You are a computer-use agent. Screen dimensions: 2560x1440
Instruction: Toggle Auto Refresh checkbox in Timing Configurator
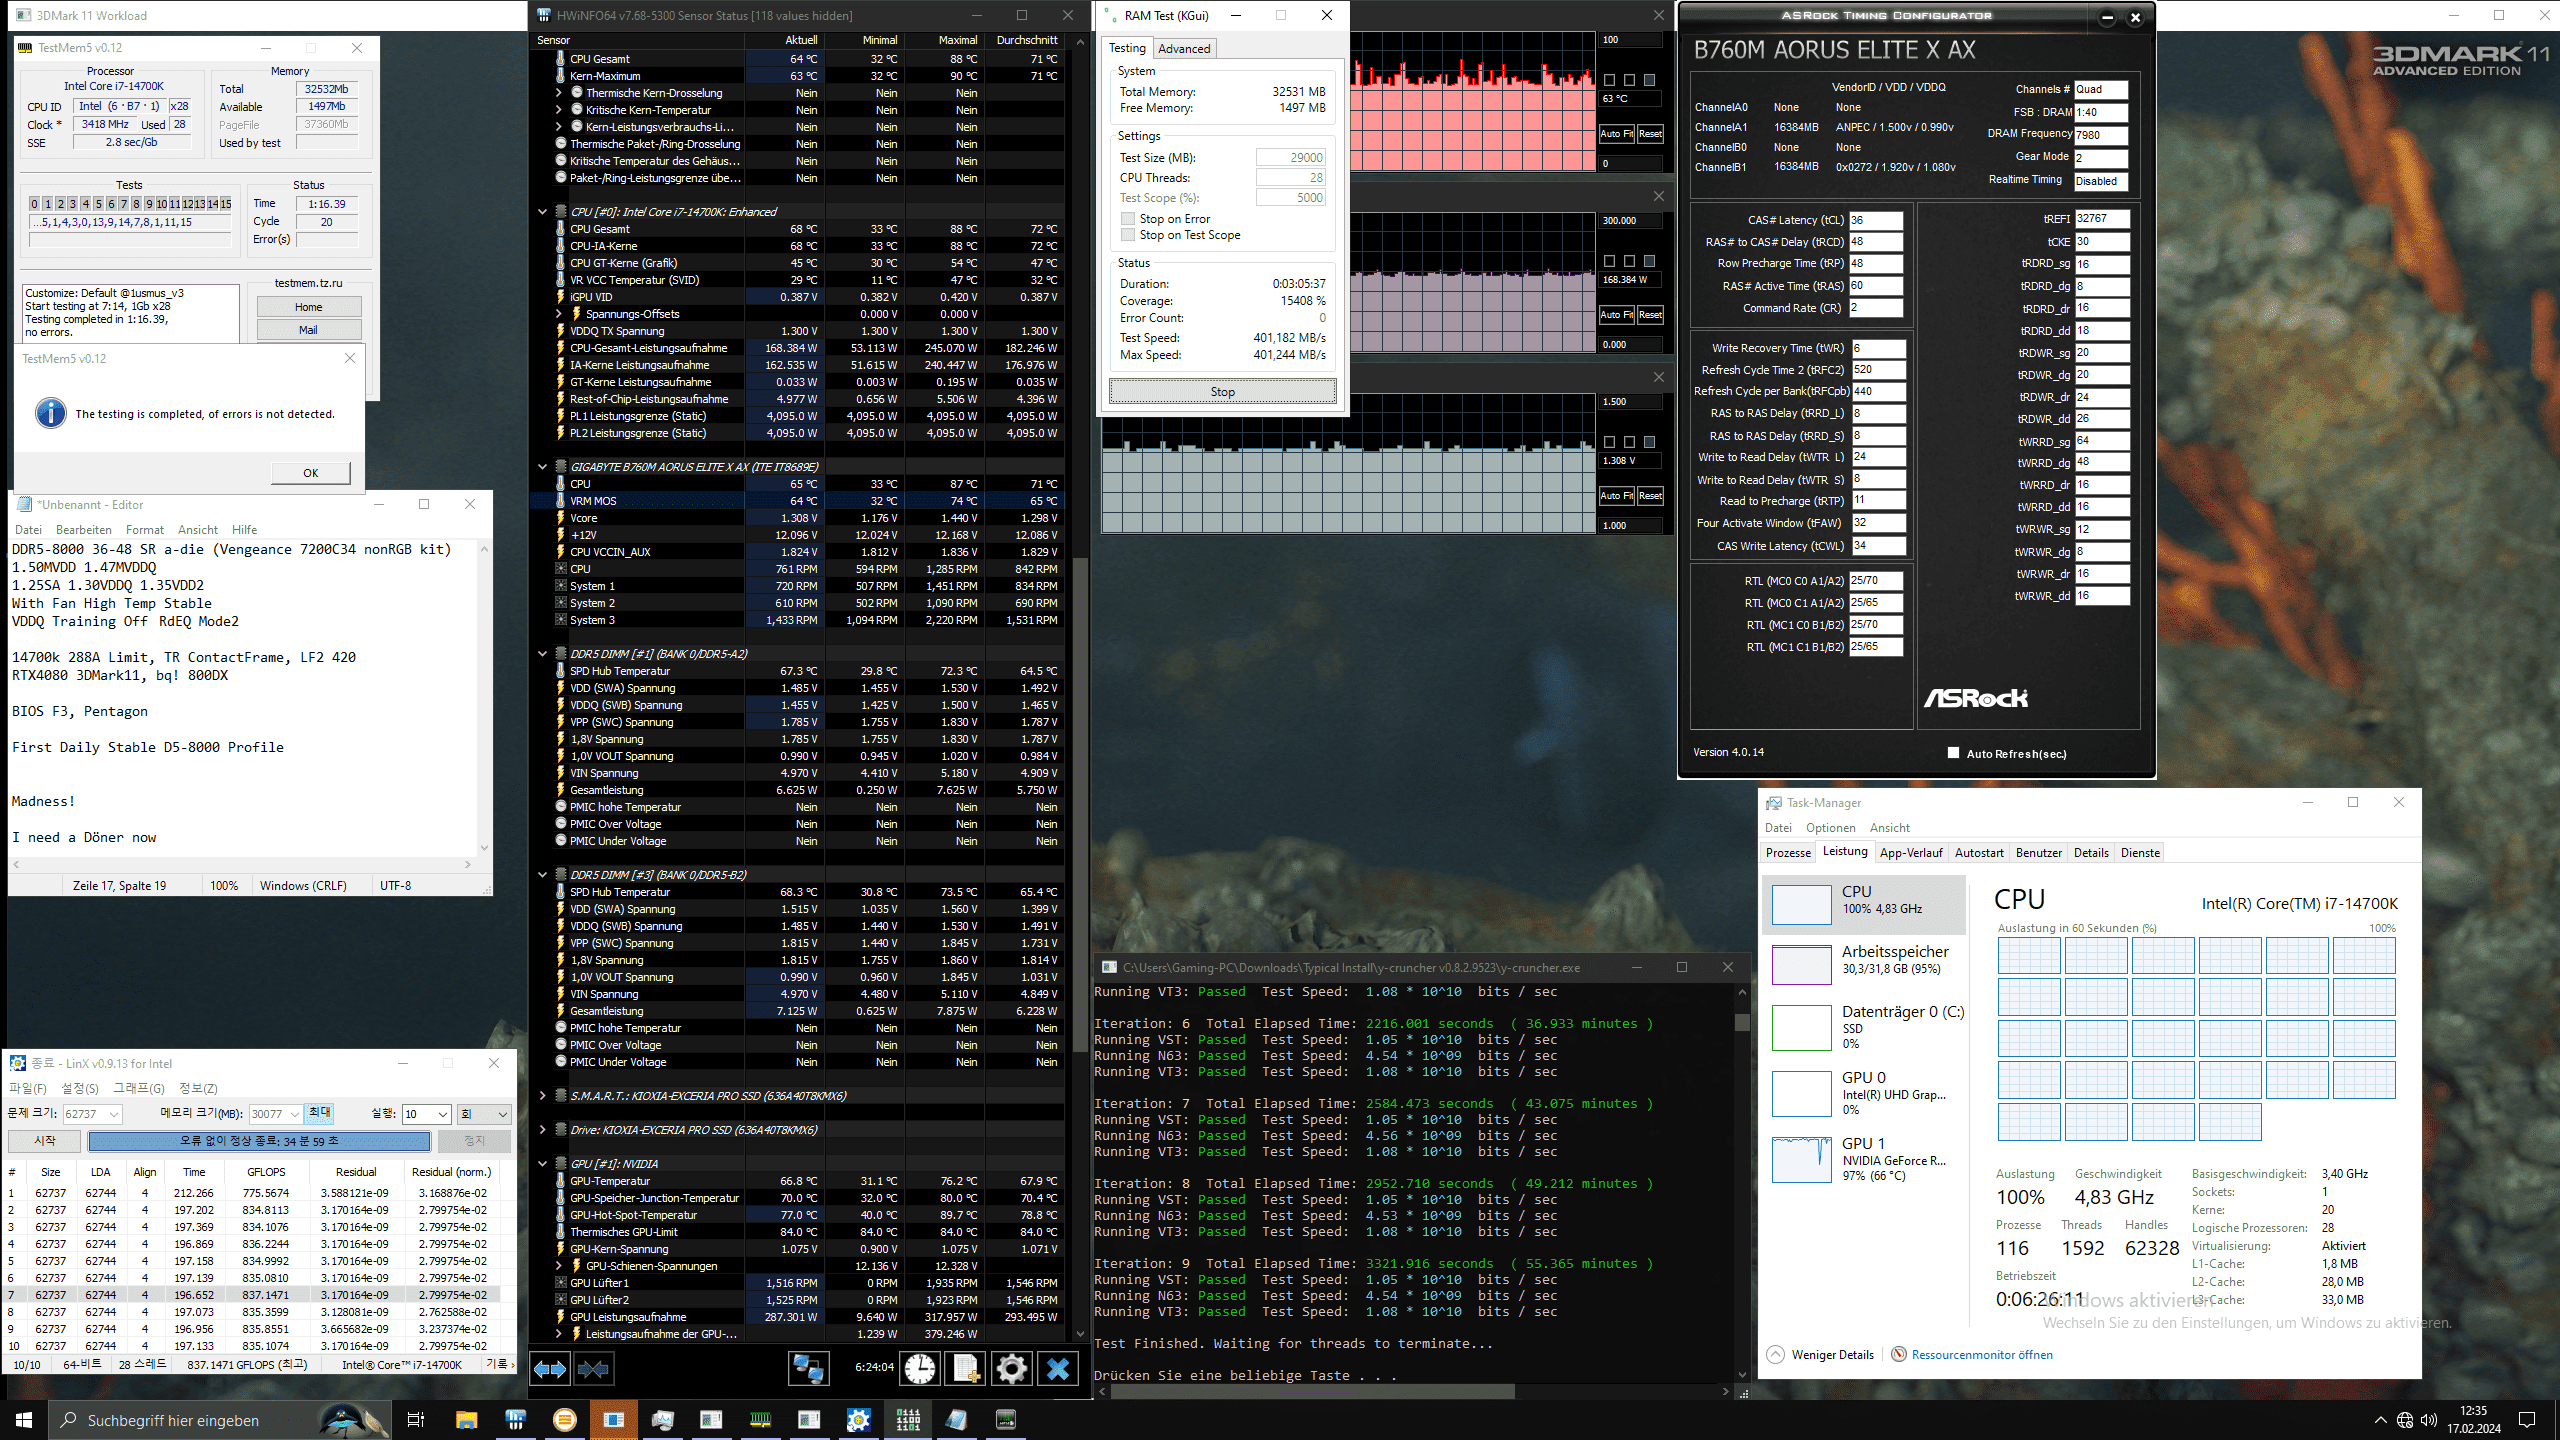pos(1953,753)
